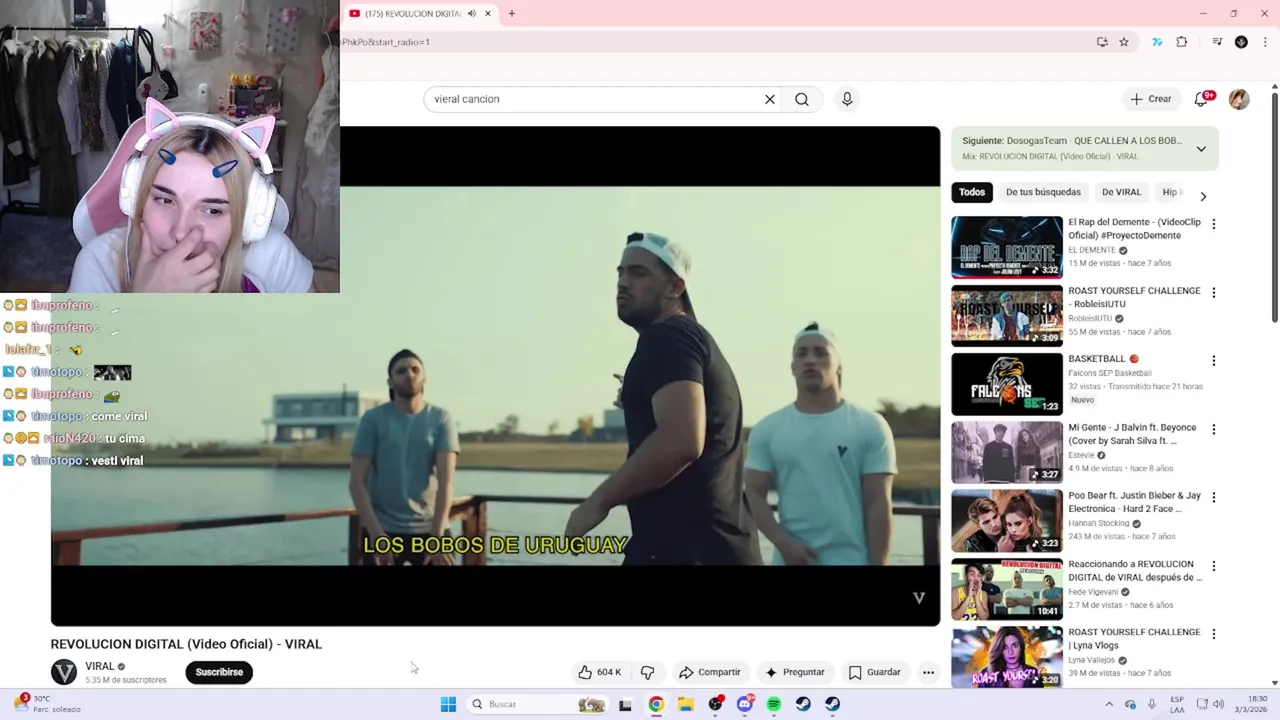The image size is (1280, 720).
Task: Click the video player to pause
Action: 495,376
